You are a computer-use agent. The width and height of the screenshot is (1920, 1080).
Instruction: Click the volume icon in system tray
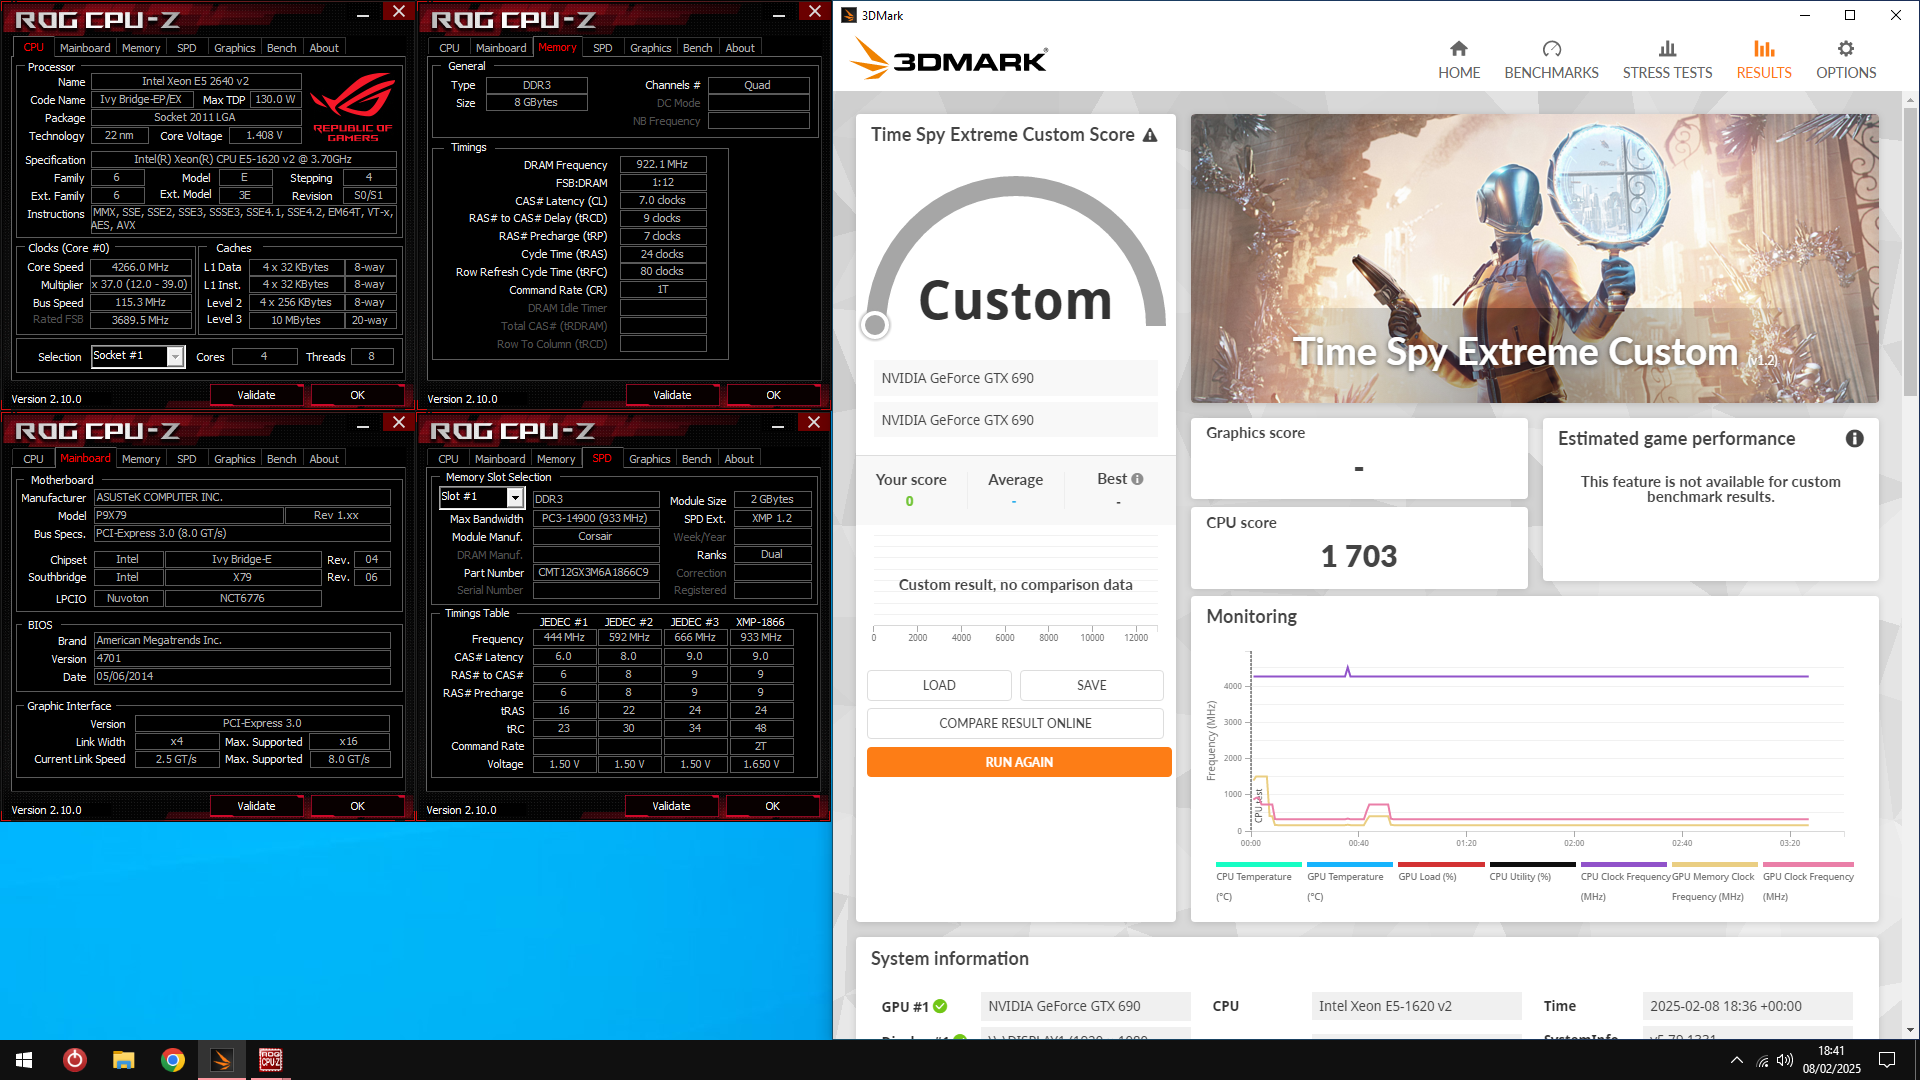[x=1785, y=1060]
